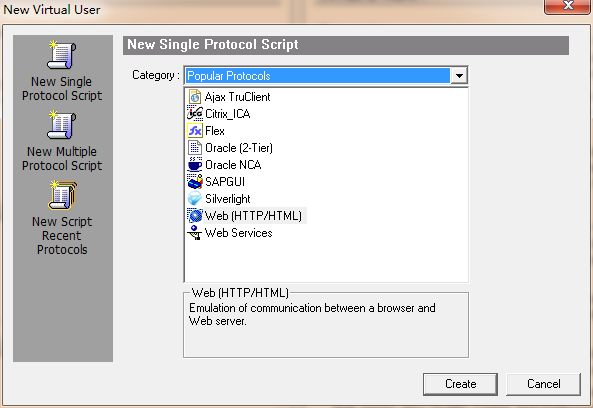Select the Citrix_ICA protocol icon
Screen dimensions: 593x408
tap(195, 113)
